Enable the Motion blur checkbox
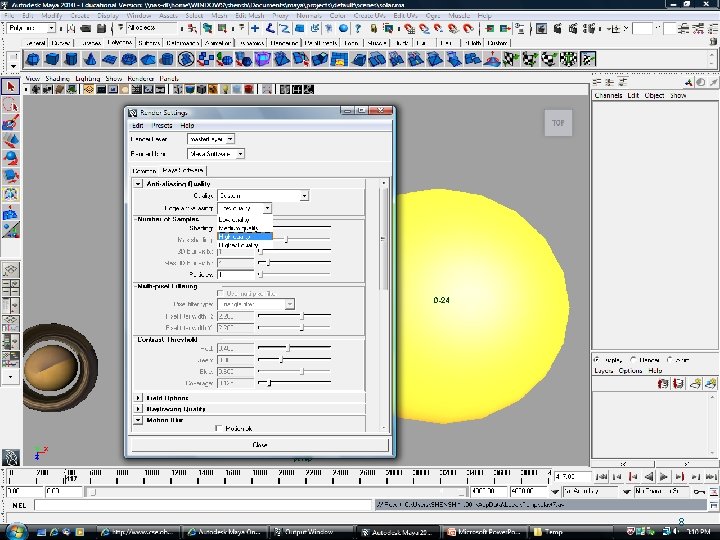The height and width of the screenshot is (540, 720). (x=219, y=428)
